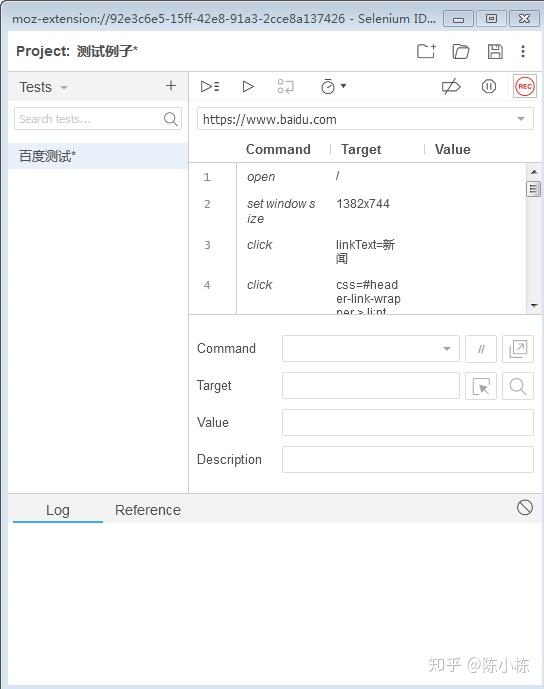Click the Step over current command icon

286,87
